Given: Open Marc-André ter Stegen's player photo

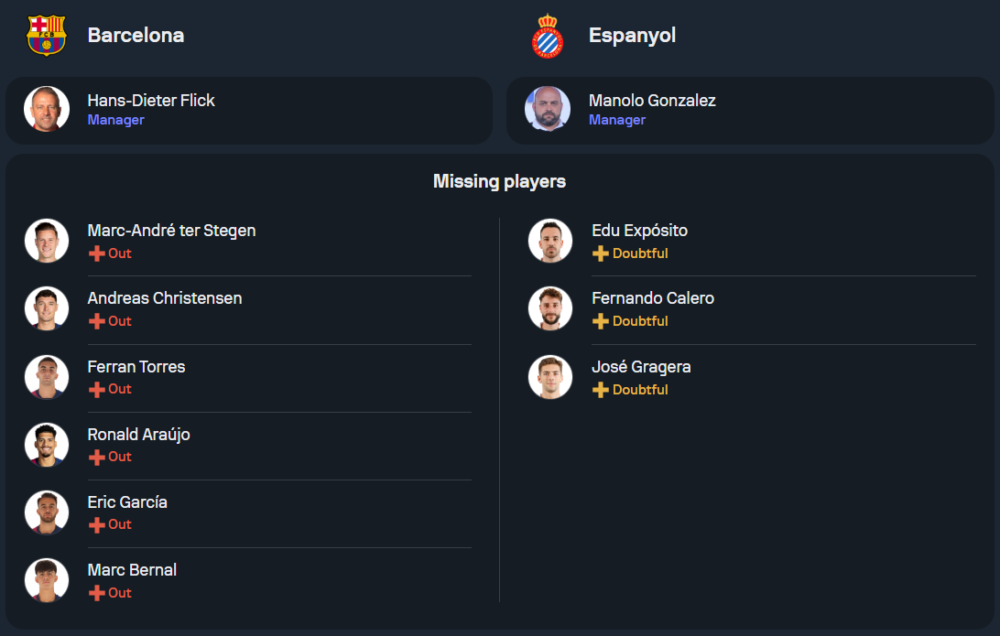Looking at the screenshot, I should click(x=47, y=241).
